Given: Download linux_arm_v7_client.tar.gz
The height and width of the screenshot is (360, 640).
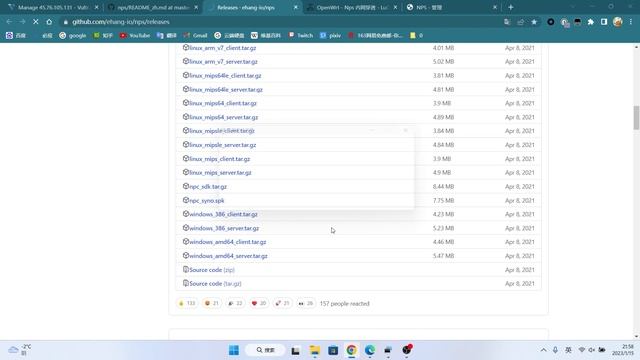Looking at the screenshot, I should 222,48.
